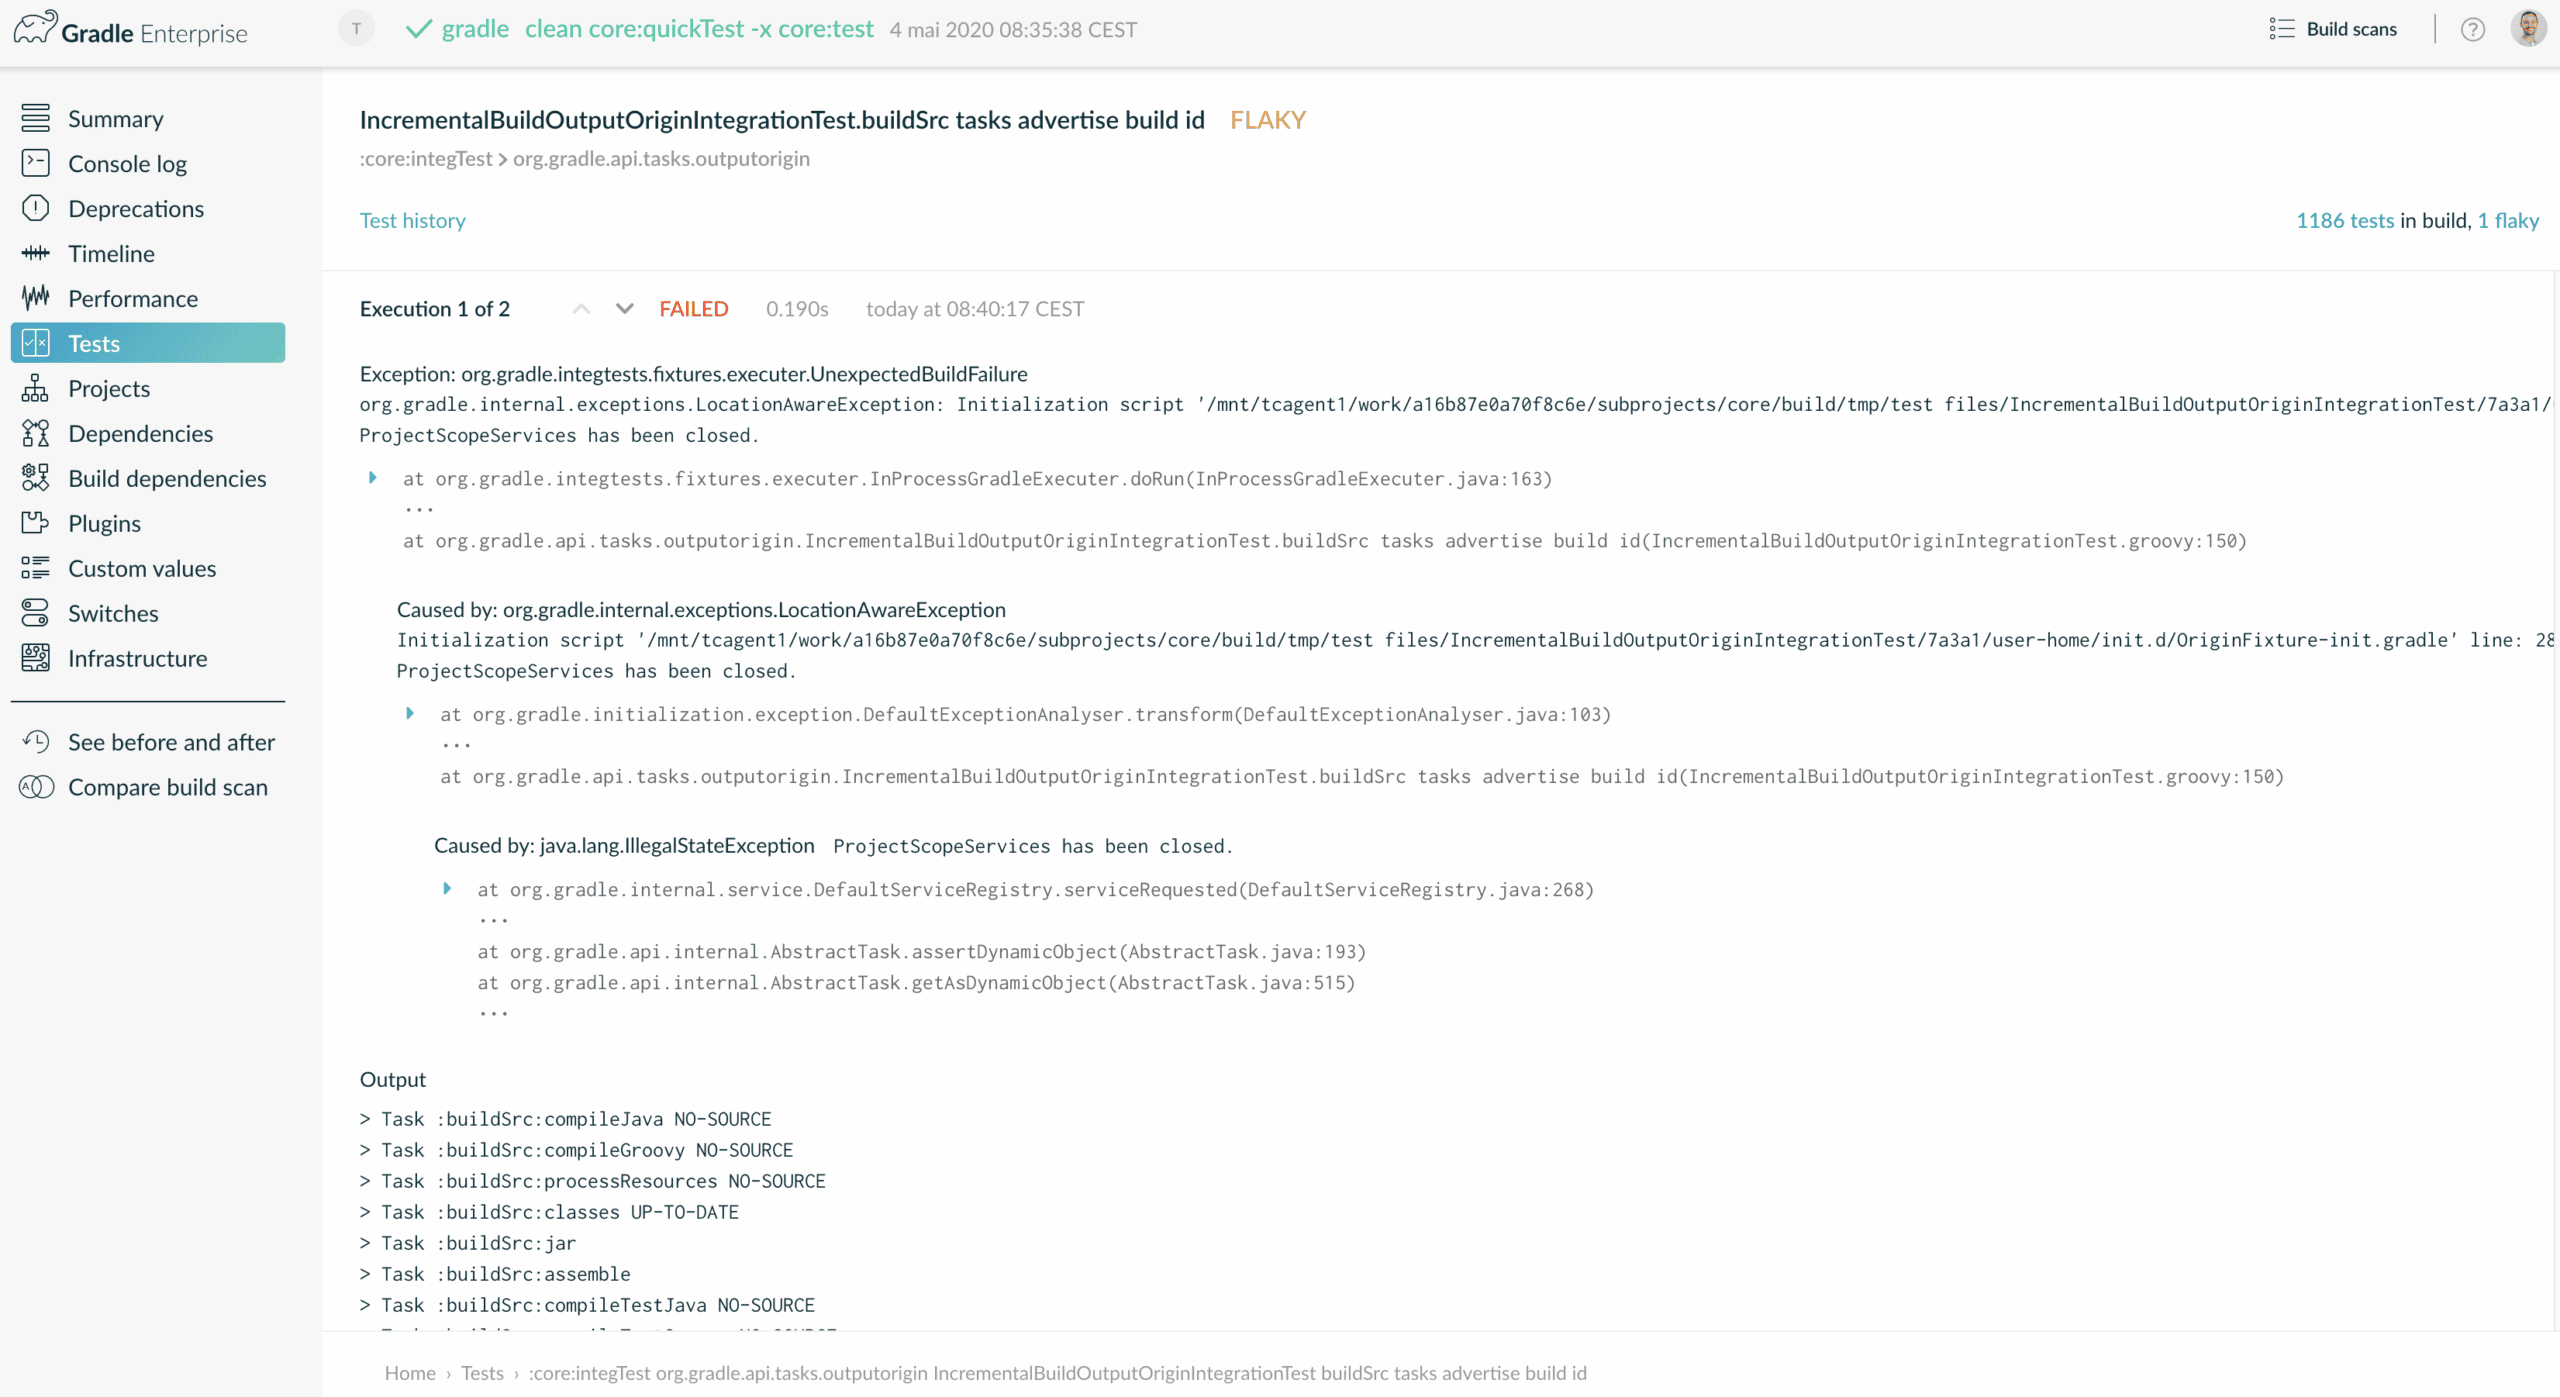Click the FLAKY status label
Screen dimensions: 2560x1397
point(1268,120)
